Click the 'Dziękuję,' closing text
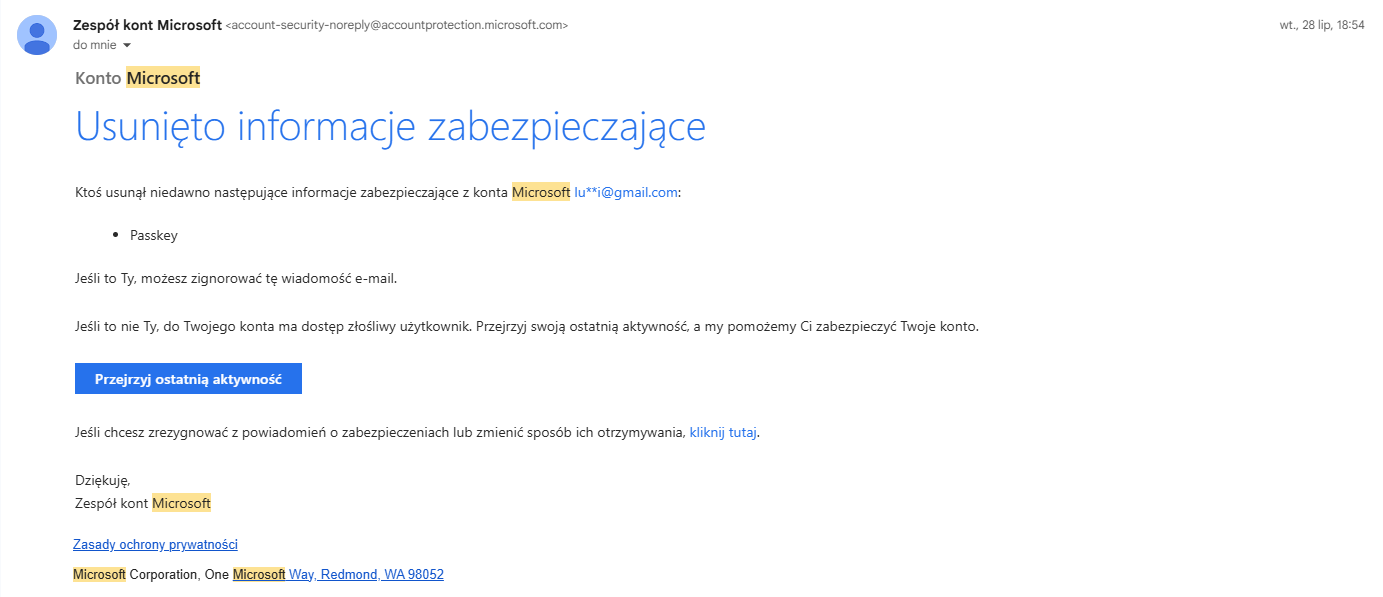 coord(103,481)
